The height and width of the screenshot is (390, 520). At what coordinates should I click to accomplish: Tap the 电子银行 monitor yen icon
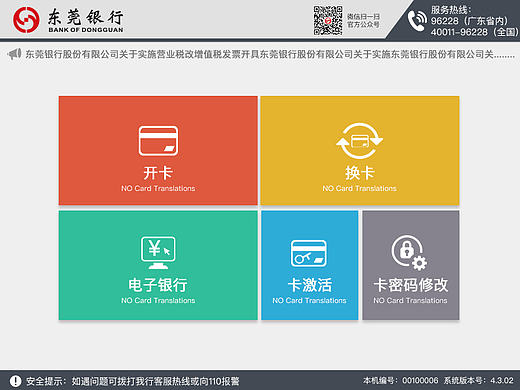tap(158, 252)
